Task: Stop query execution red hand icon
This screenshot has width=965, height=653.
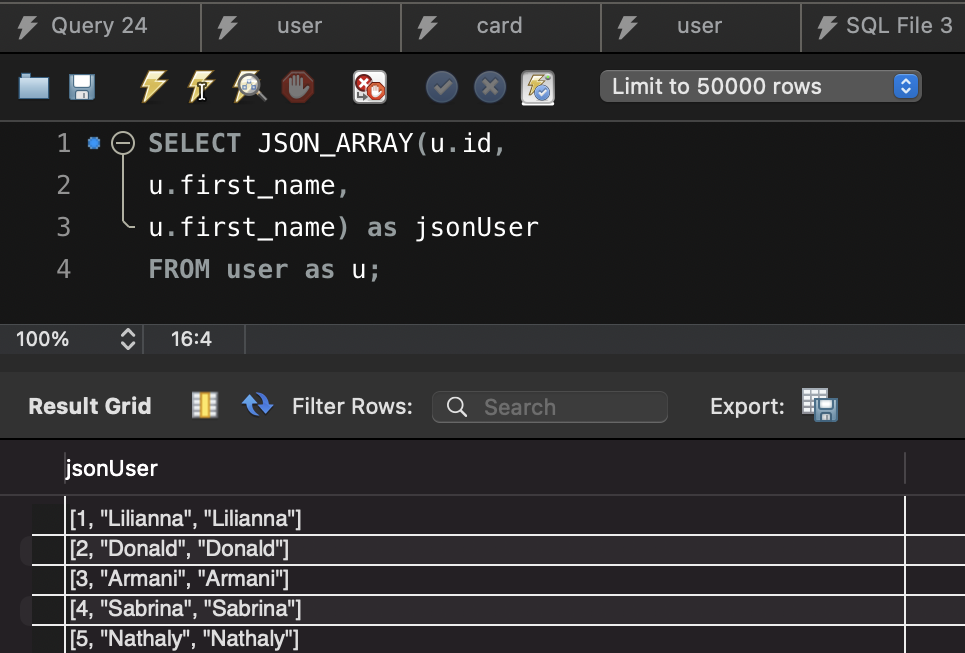Action: point(297,87)
